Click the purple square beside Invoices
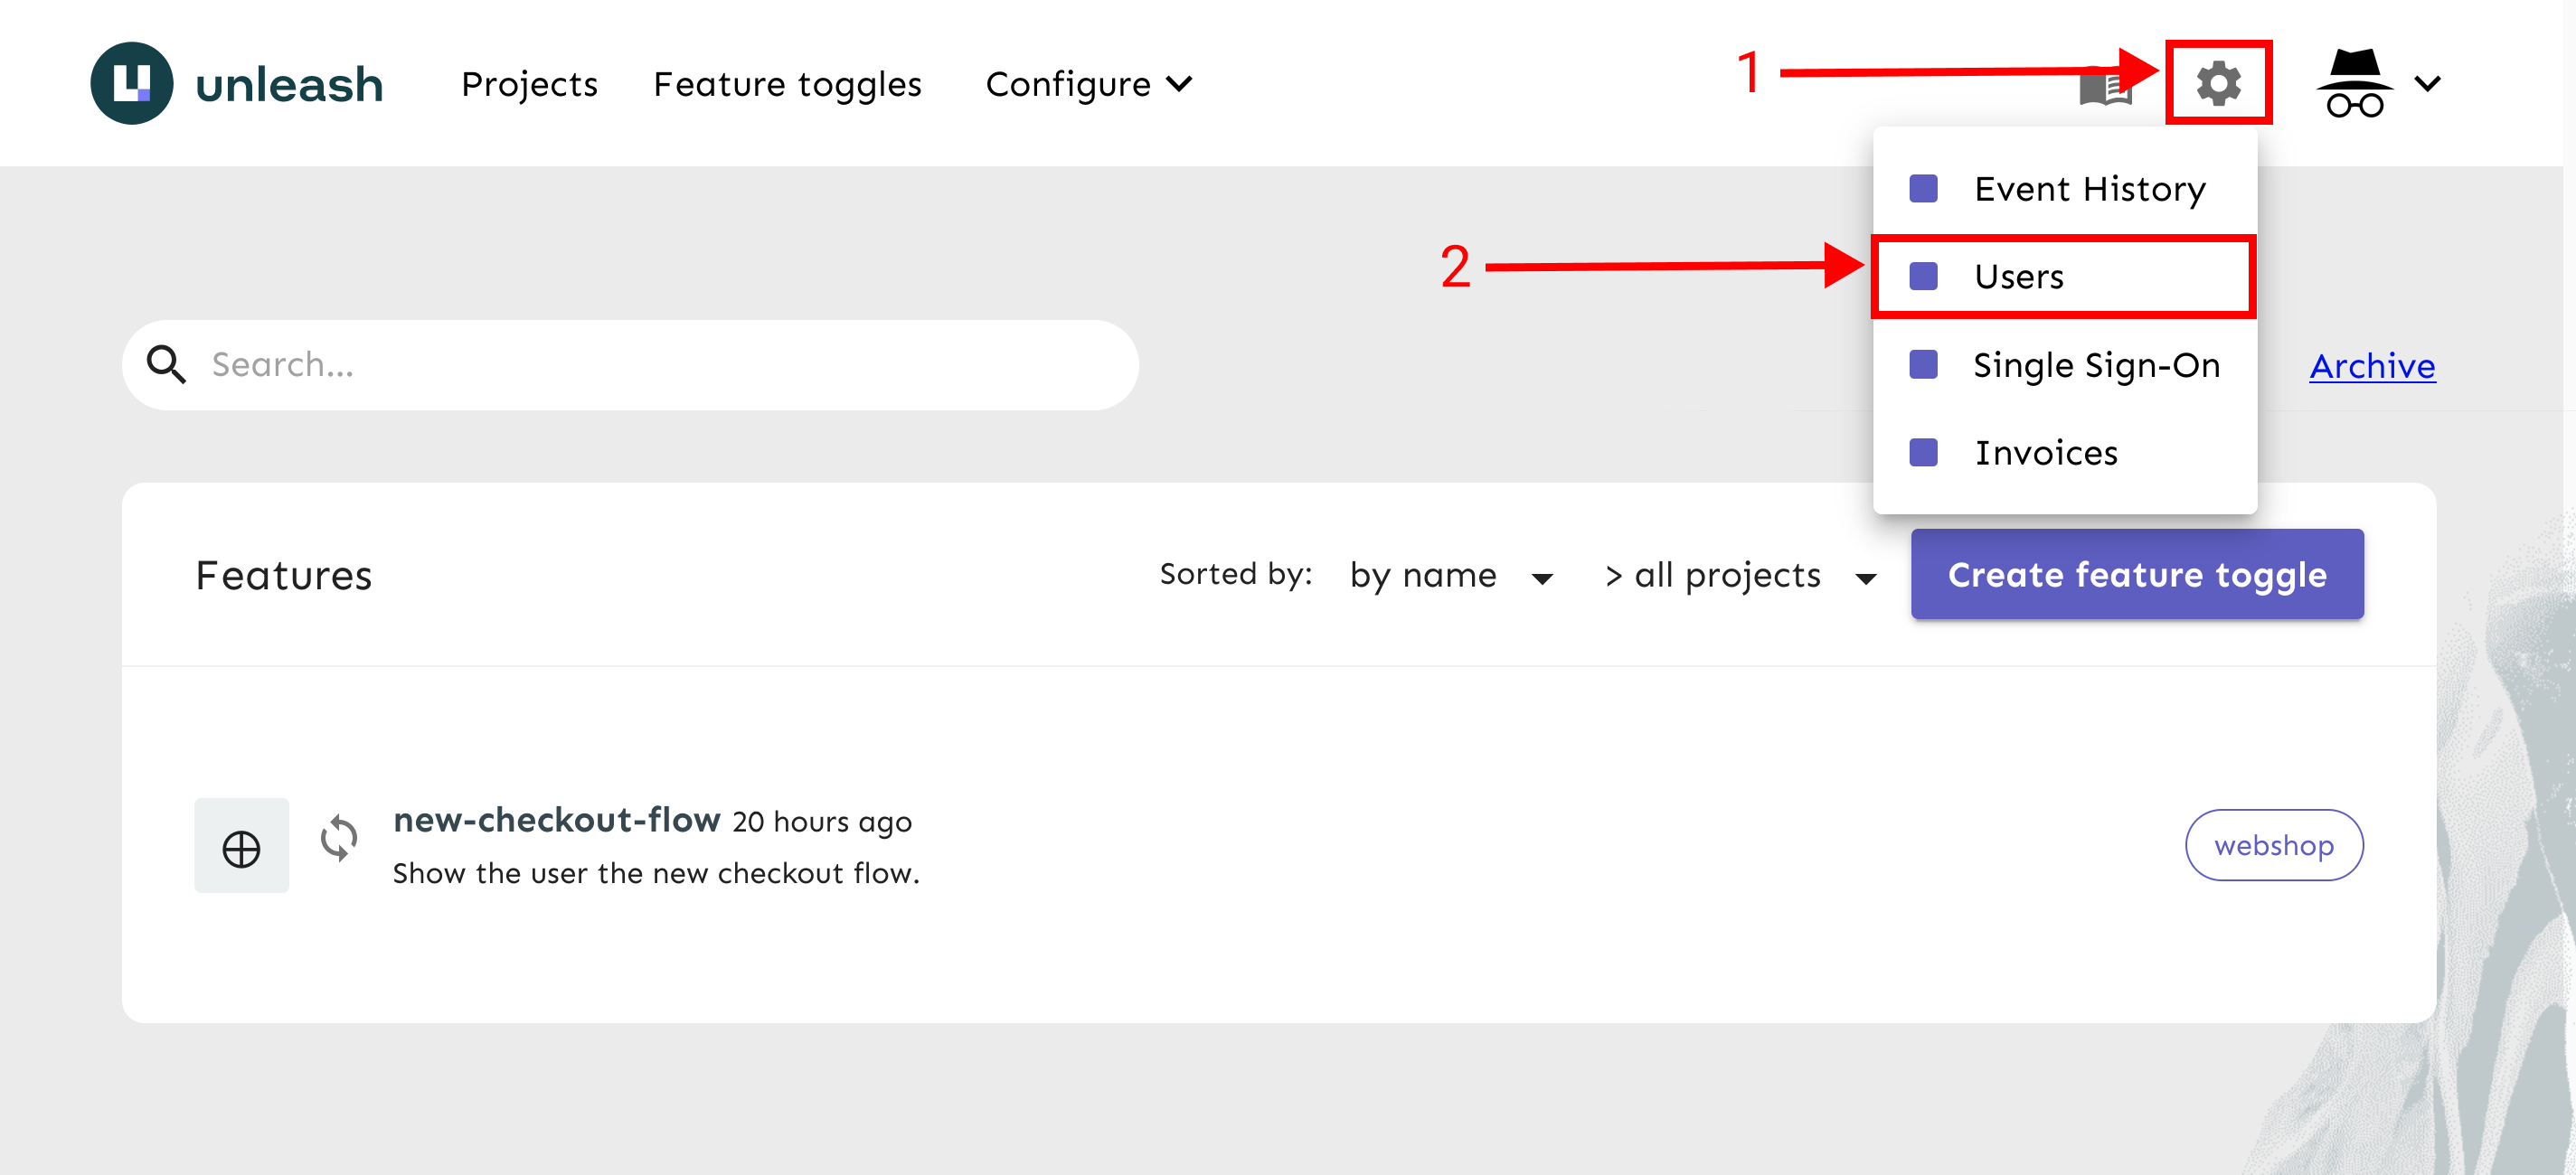The height and width of the screenshot is (1175, 2576). click(x=1923, y=453)
